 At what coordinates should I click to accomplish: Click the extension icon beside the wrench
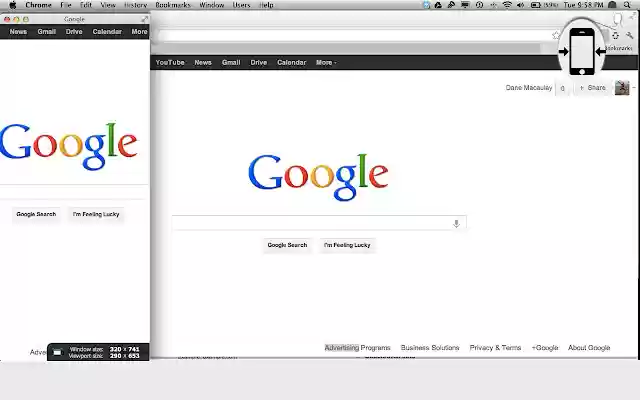point(616,36)
